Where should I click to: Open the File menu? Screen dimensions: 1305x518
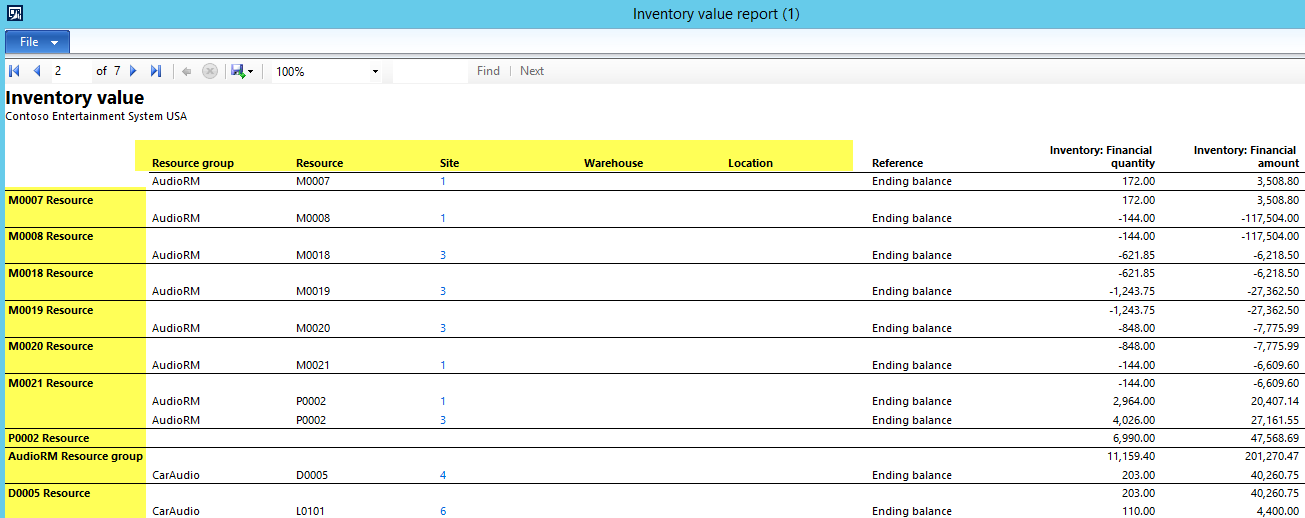point(37,42)
